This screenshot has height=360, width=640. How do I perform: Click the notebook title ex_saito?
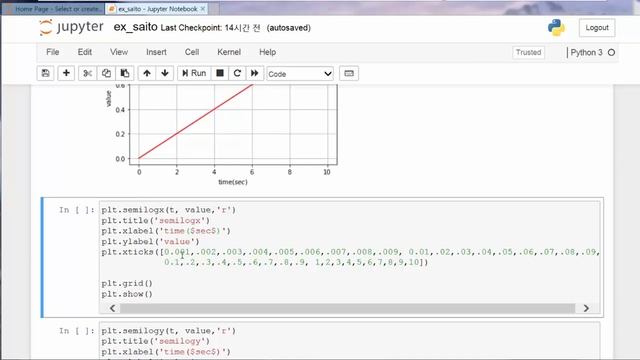pos(136,27)
